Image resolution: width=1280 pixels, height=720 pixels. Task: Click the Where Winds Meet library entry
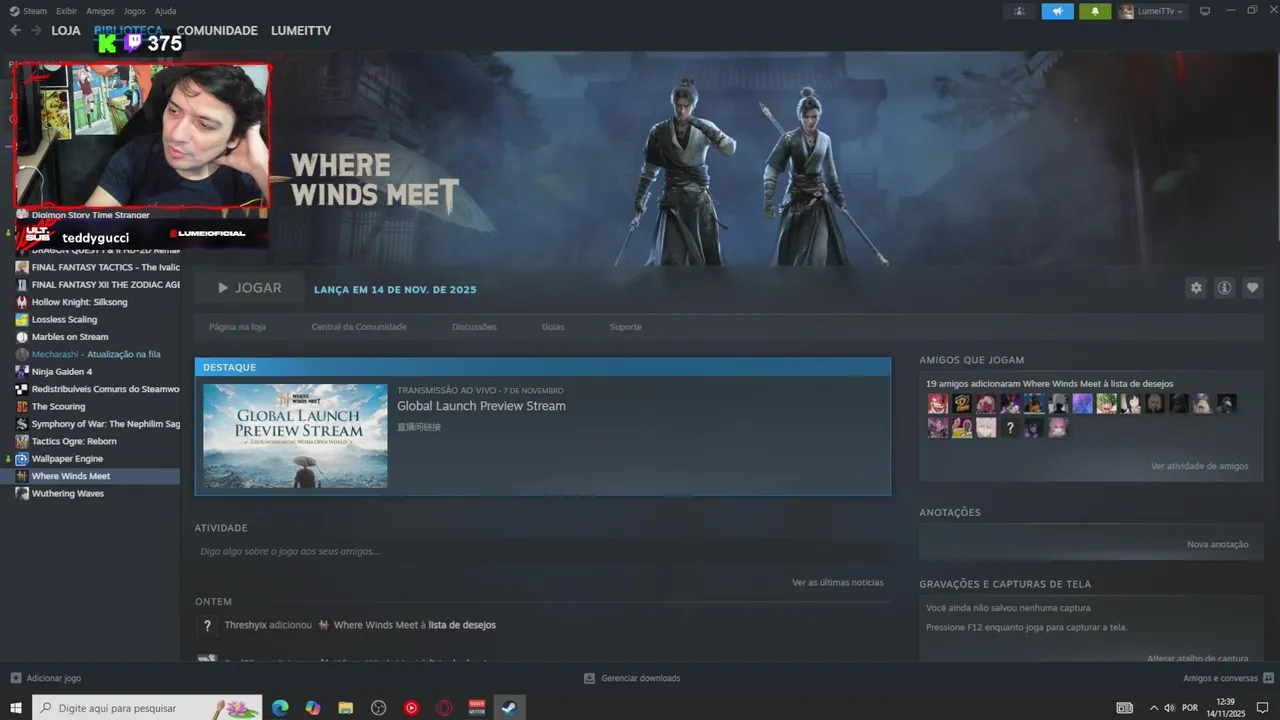[x=98, y=476]
